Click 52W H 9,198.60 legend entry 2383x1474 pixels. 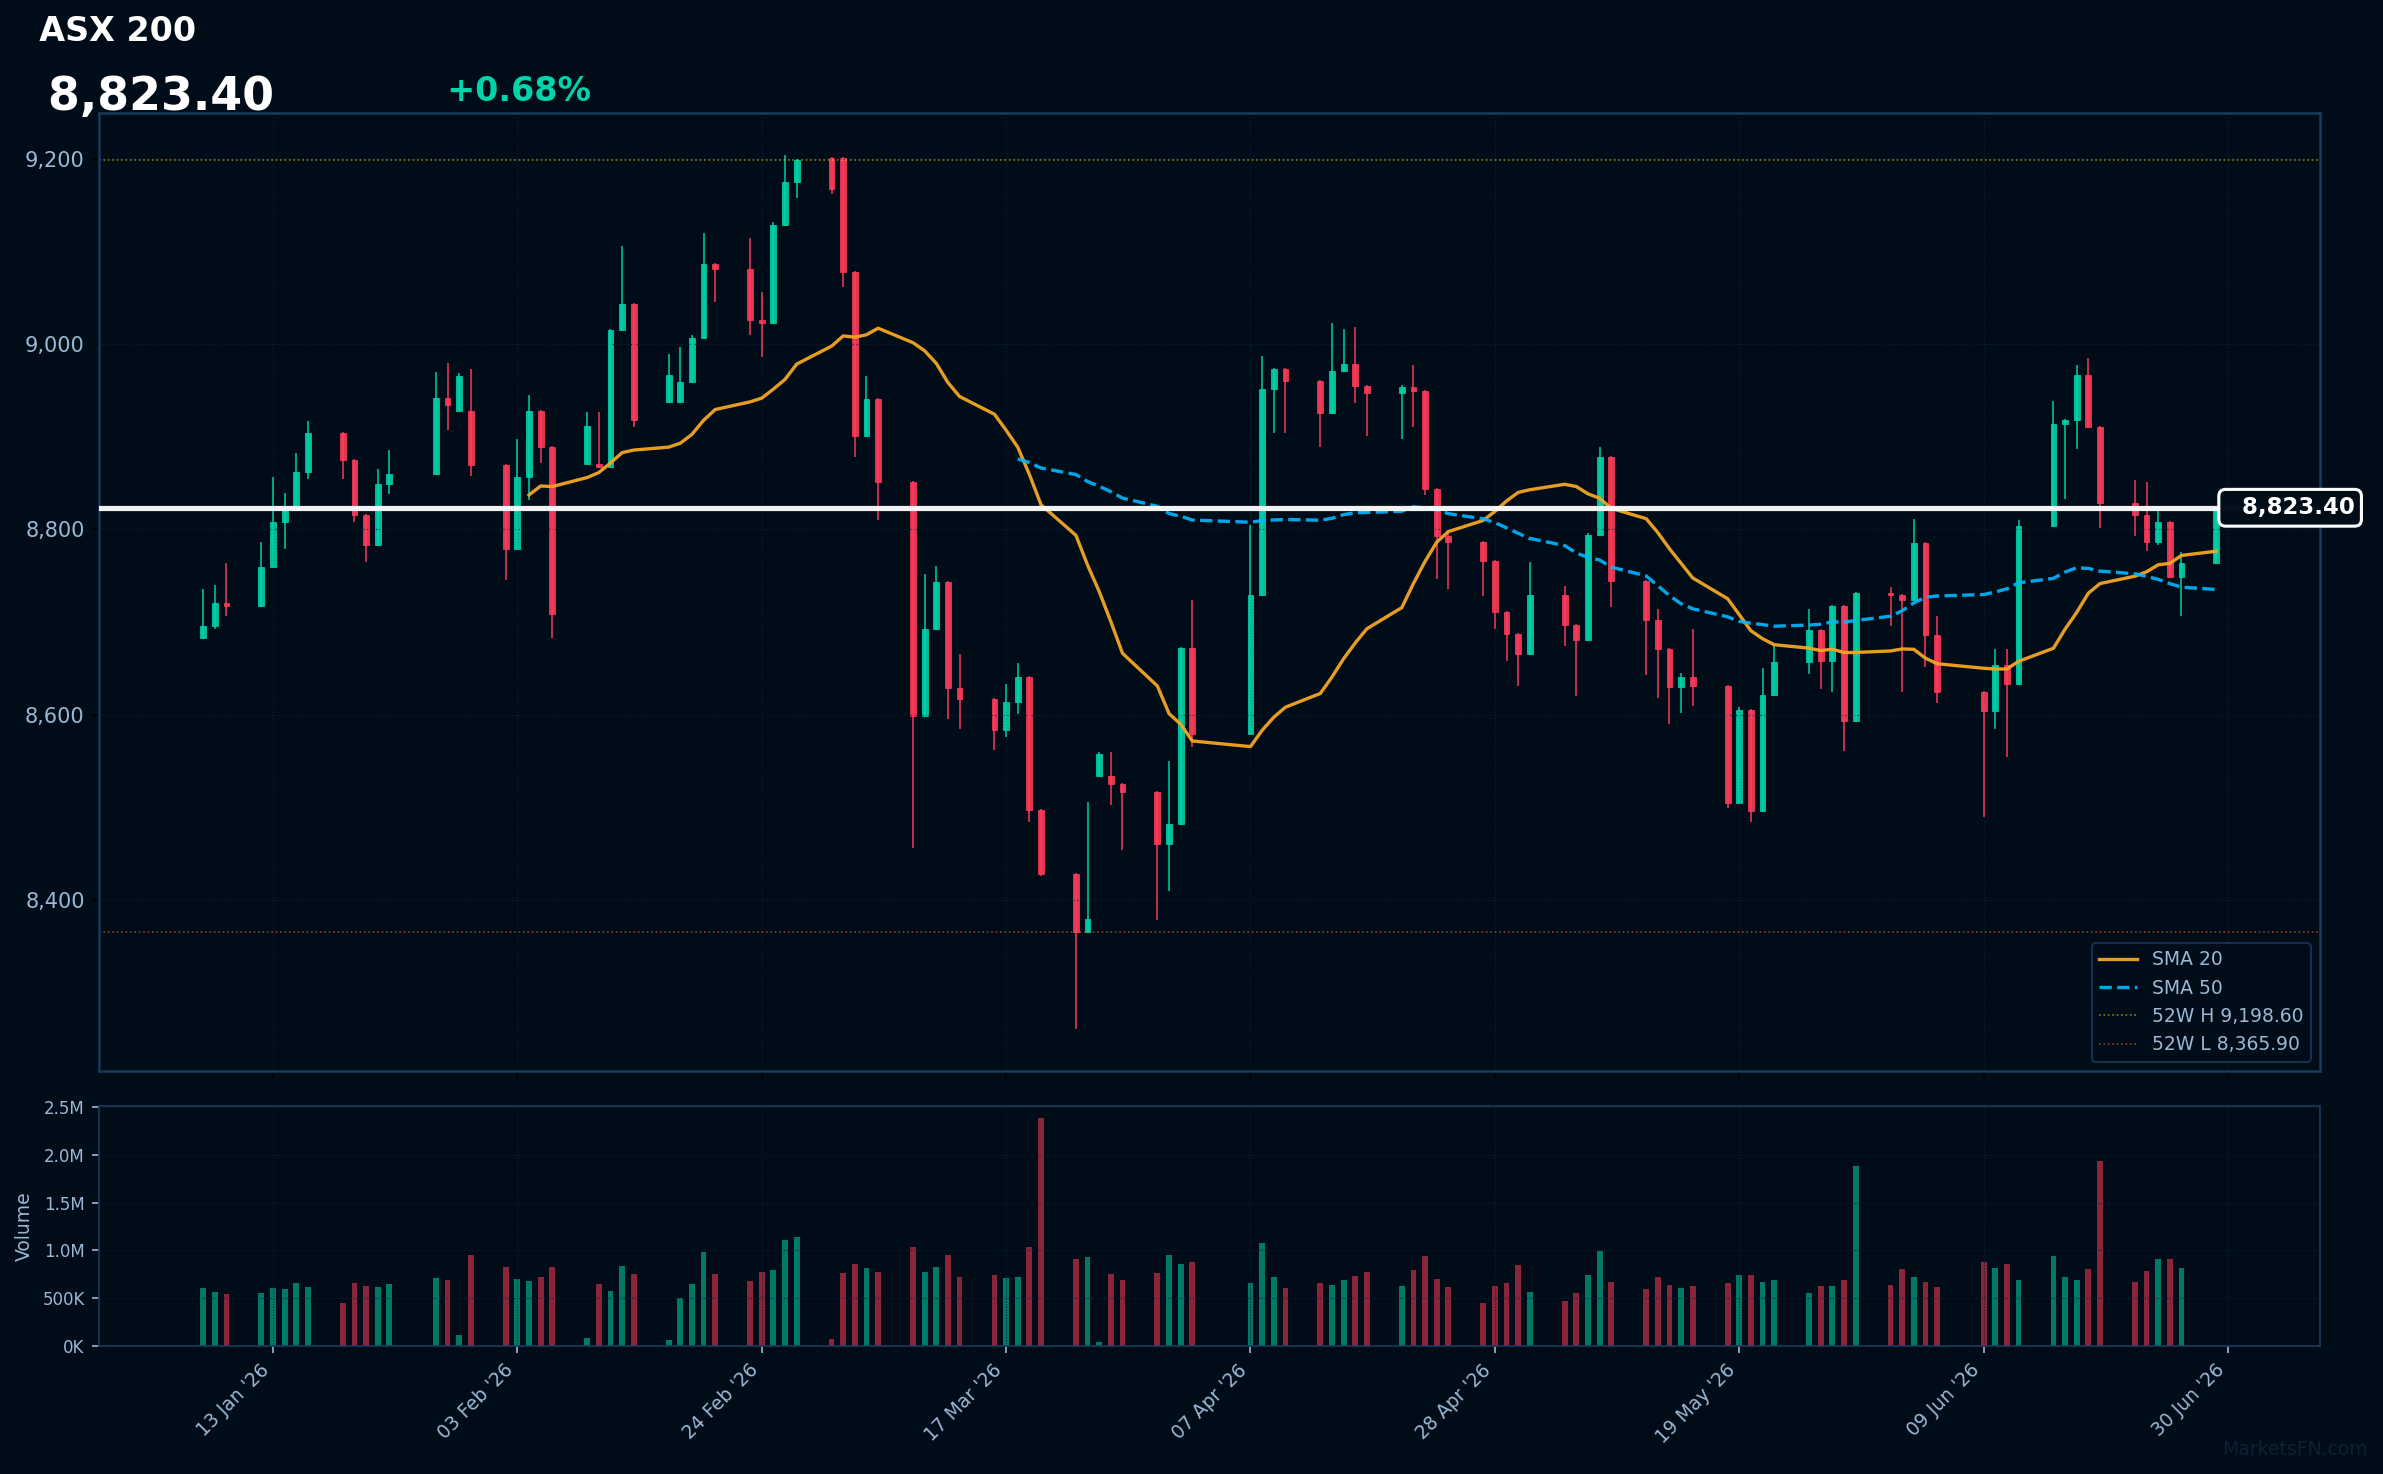[2200, 1015]
